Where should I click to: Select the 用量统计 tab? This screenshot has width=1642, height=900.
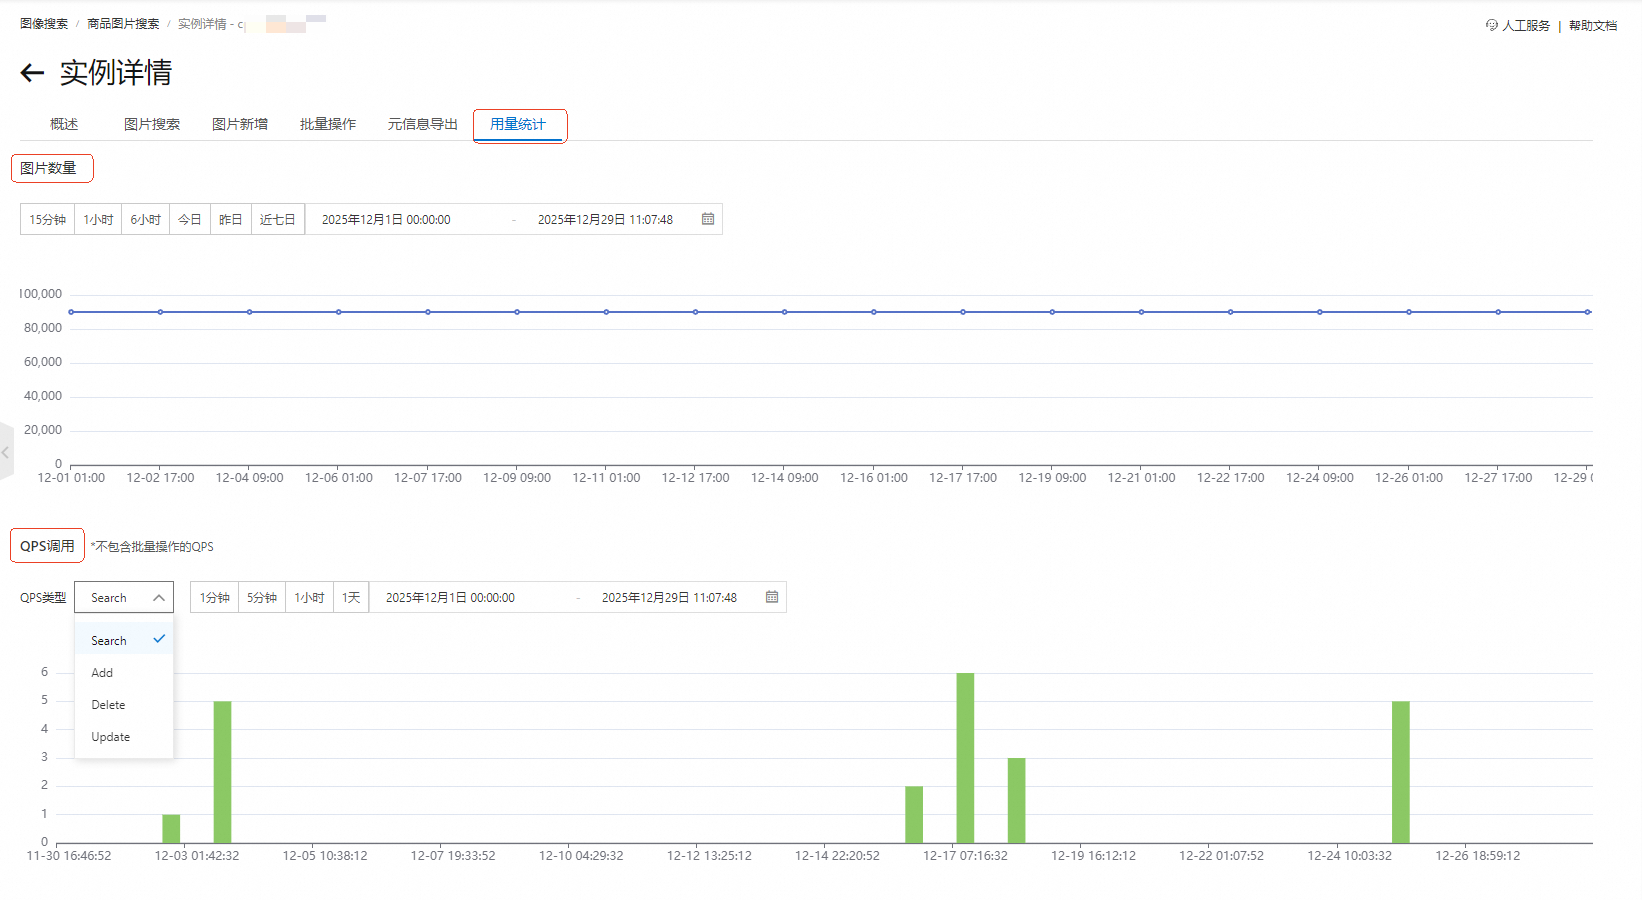(518, 124)
